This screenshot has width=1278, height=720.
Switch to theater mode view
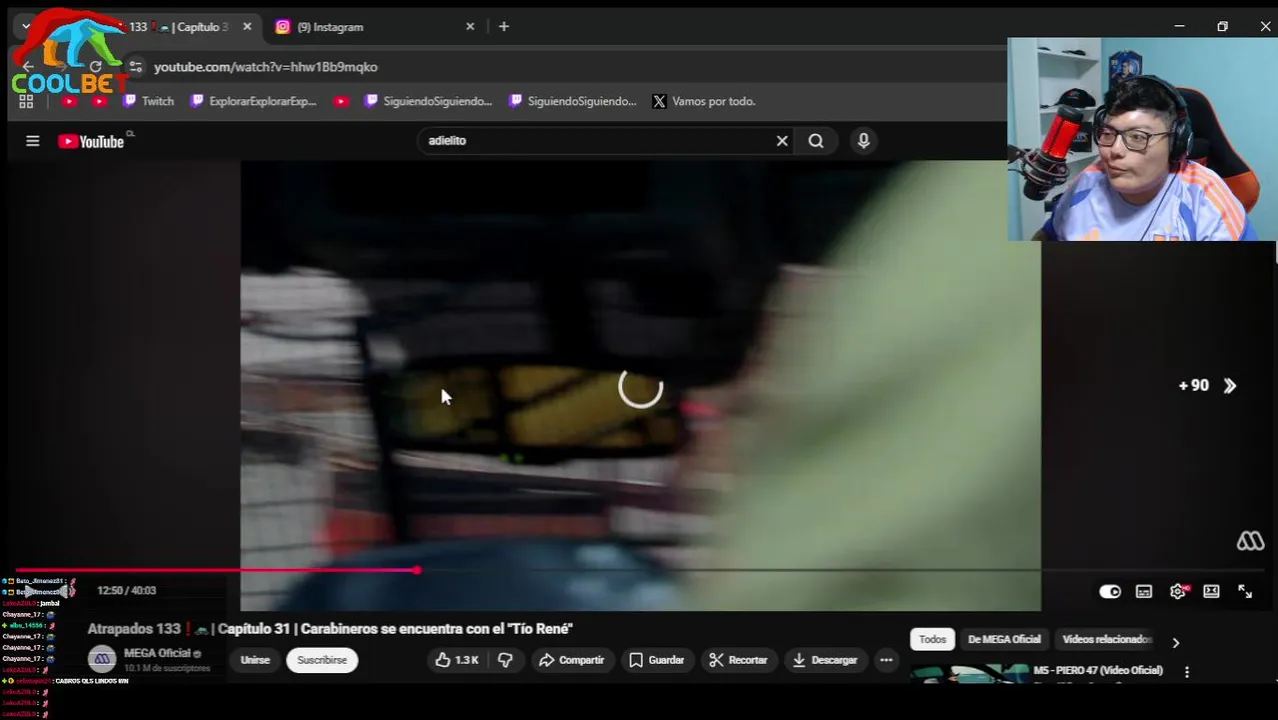point(1211,591)
